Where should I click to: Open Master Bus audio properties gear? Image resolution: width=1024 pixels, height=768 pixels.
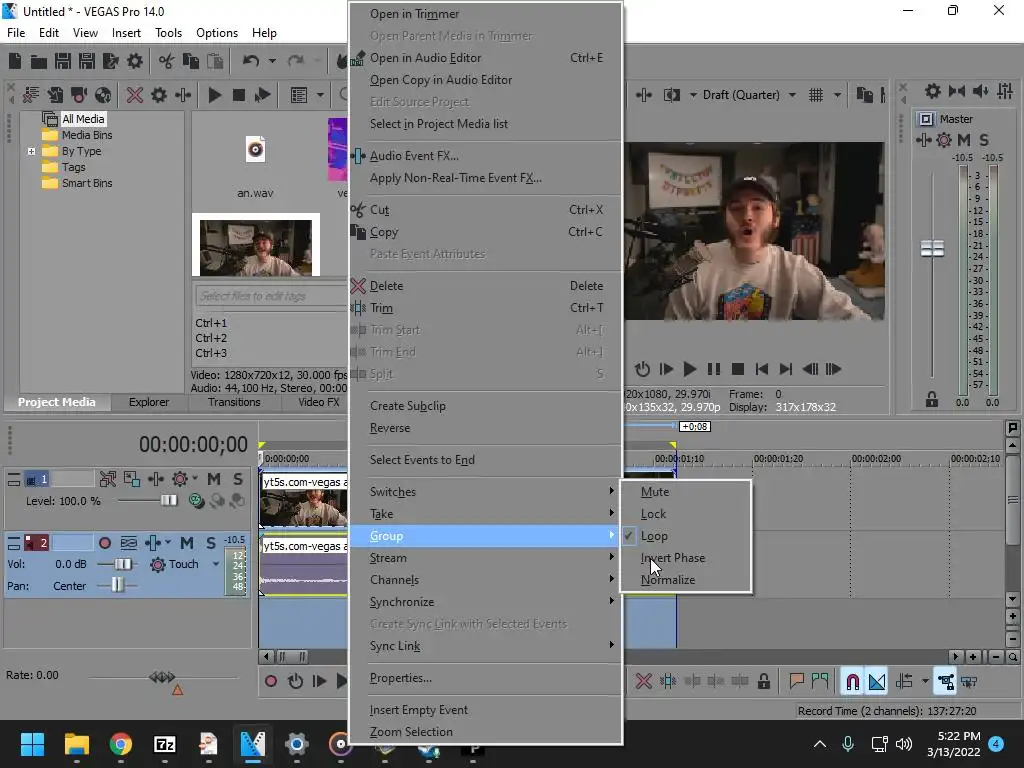coord(933,91)
